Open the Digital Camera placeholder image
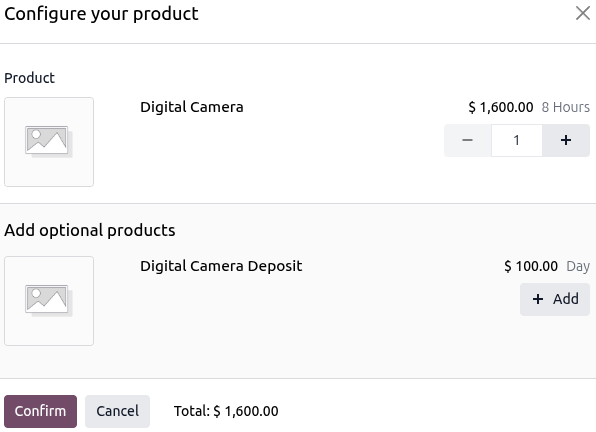This screenshot has width=596, height=432. (x=49, y=142)
